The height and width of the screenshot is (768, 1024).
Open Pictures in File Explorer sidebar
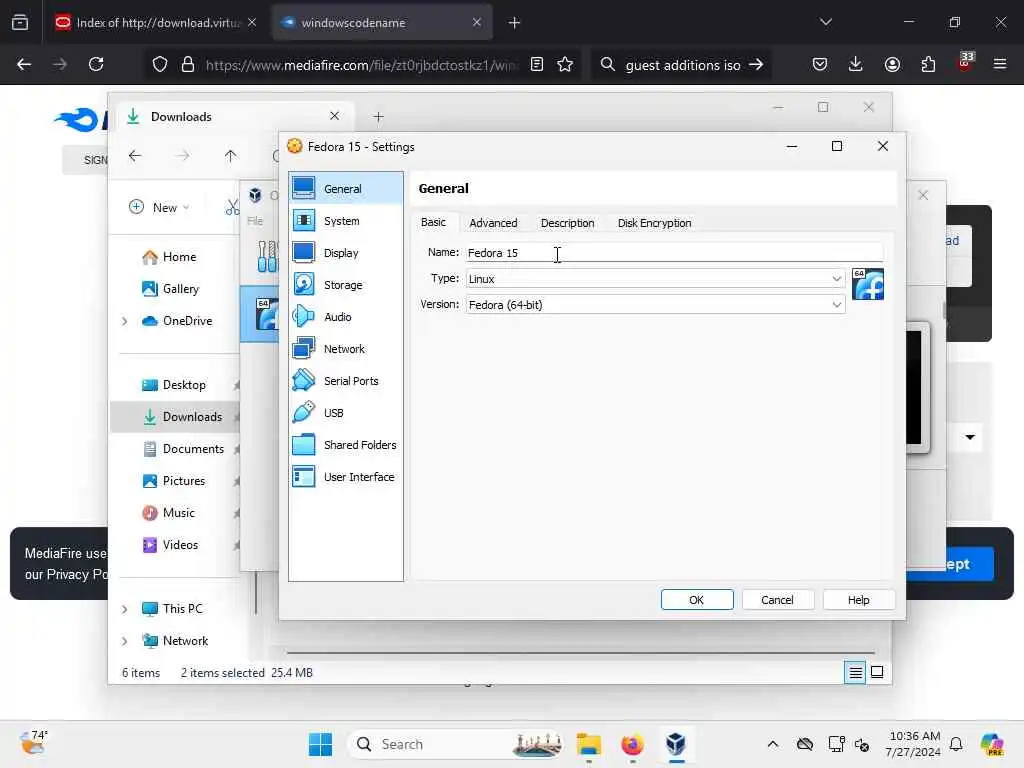(x=174, y=481)
